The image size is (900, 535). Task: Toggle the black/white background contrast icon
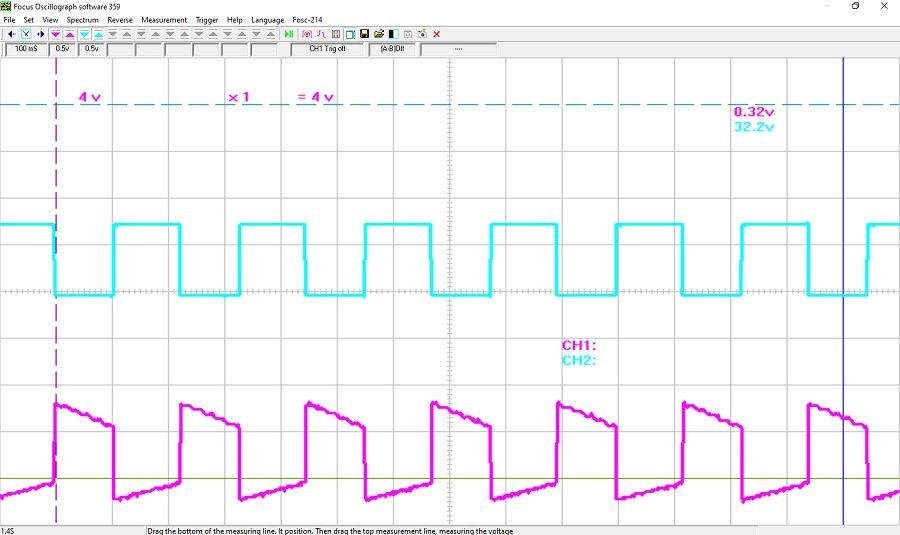(x=393, y=34)
